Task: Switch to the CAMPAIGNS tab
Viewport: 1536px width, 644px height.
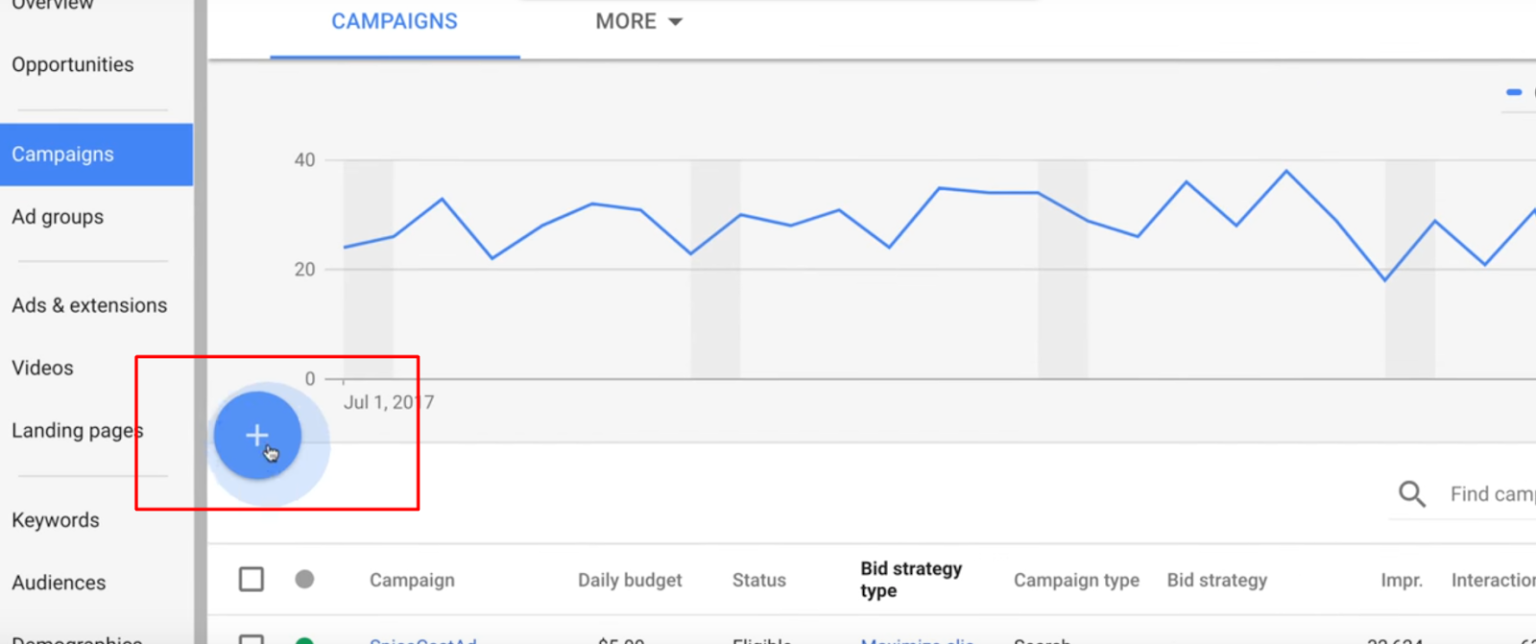Action: pos(394,20)
